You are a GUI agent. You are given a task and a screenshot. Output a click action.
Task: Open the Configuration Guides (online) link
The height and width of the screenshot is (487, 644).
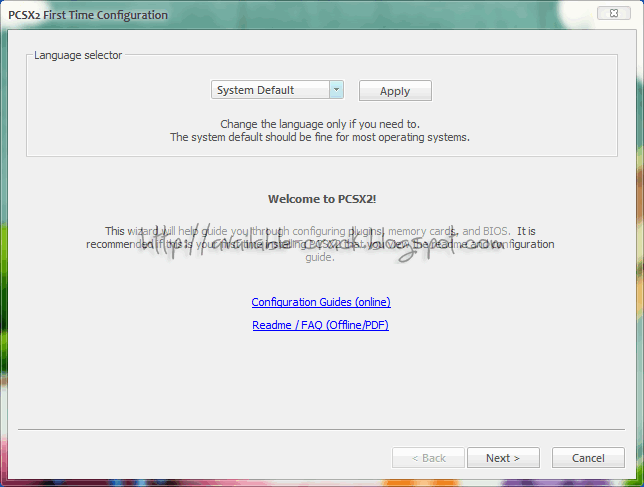coord(321,302)
